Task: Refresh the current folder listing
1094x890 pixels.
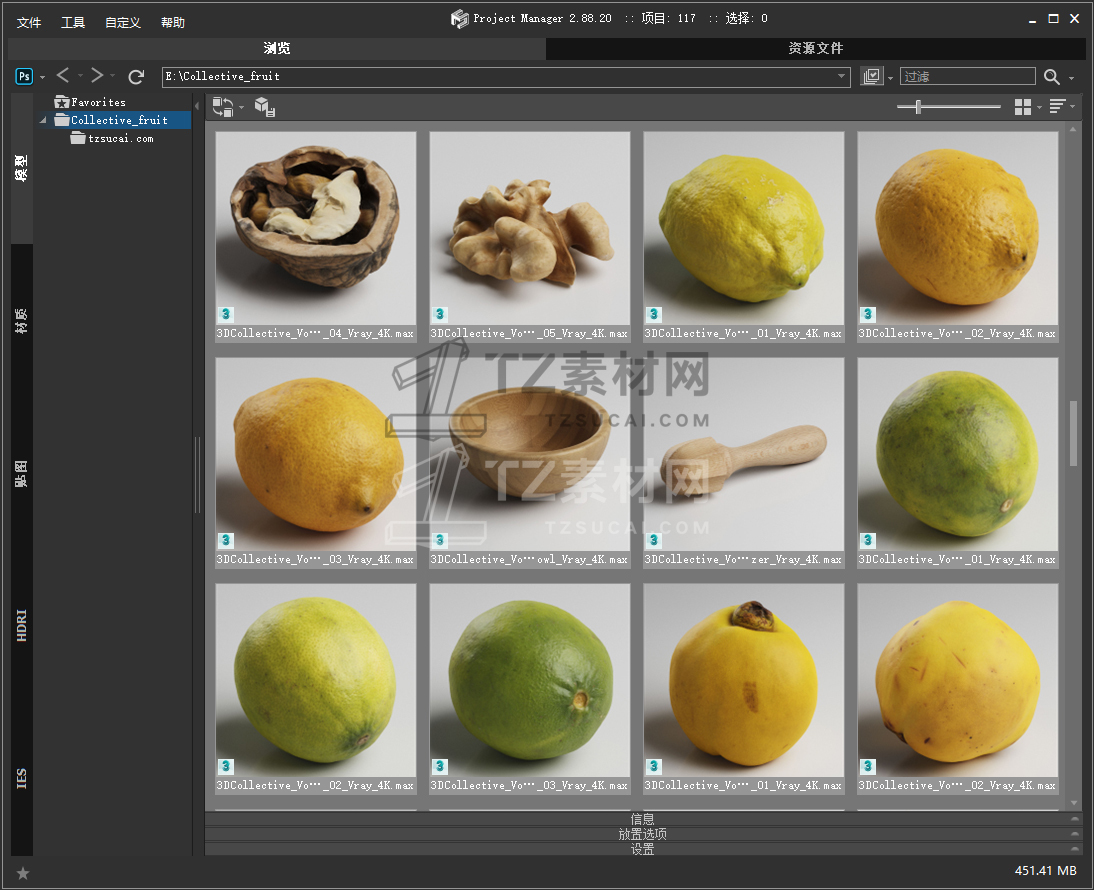Action: click(136, 76)
